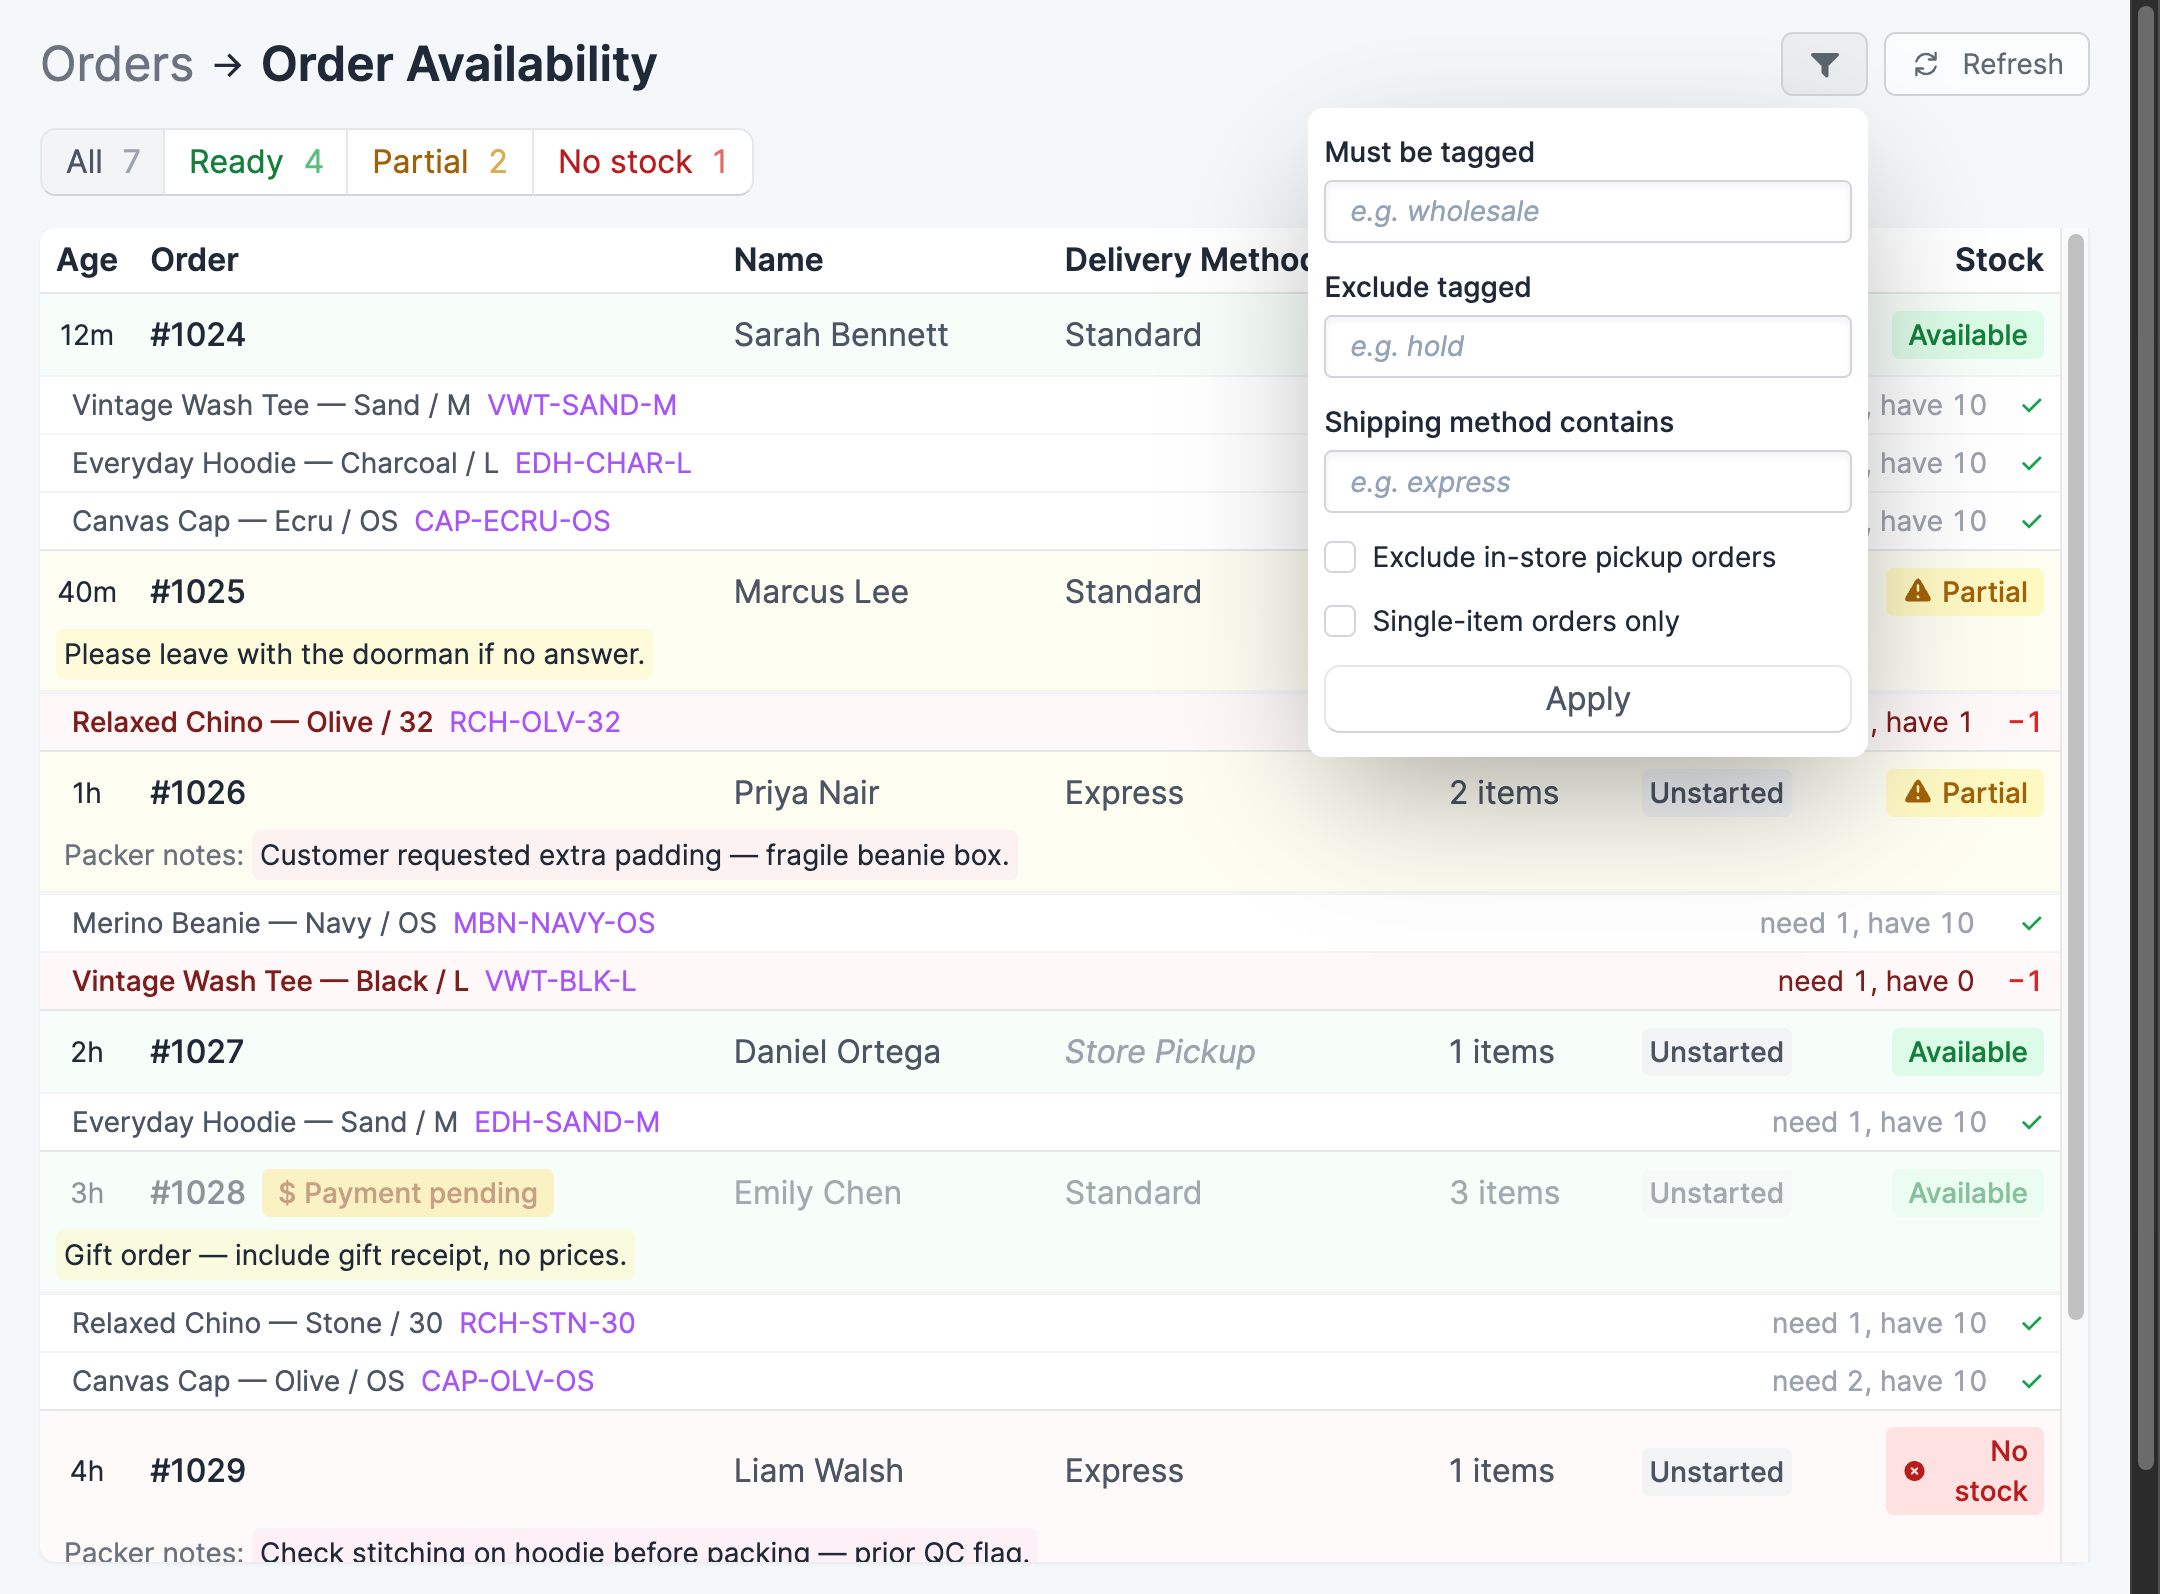Open SKU link CAP-OLV-OS

coord(508,1381)
